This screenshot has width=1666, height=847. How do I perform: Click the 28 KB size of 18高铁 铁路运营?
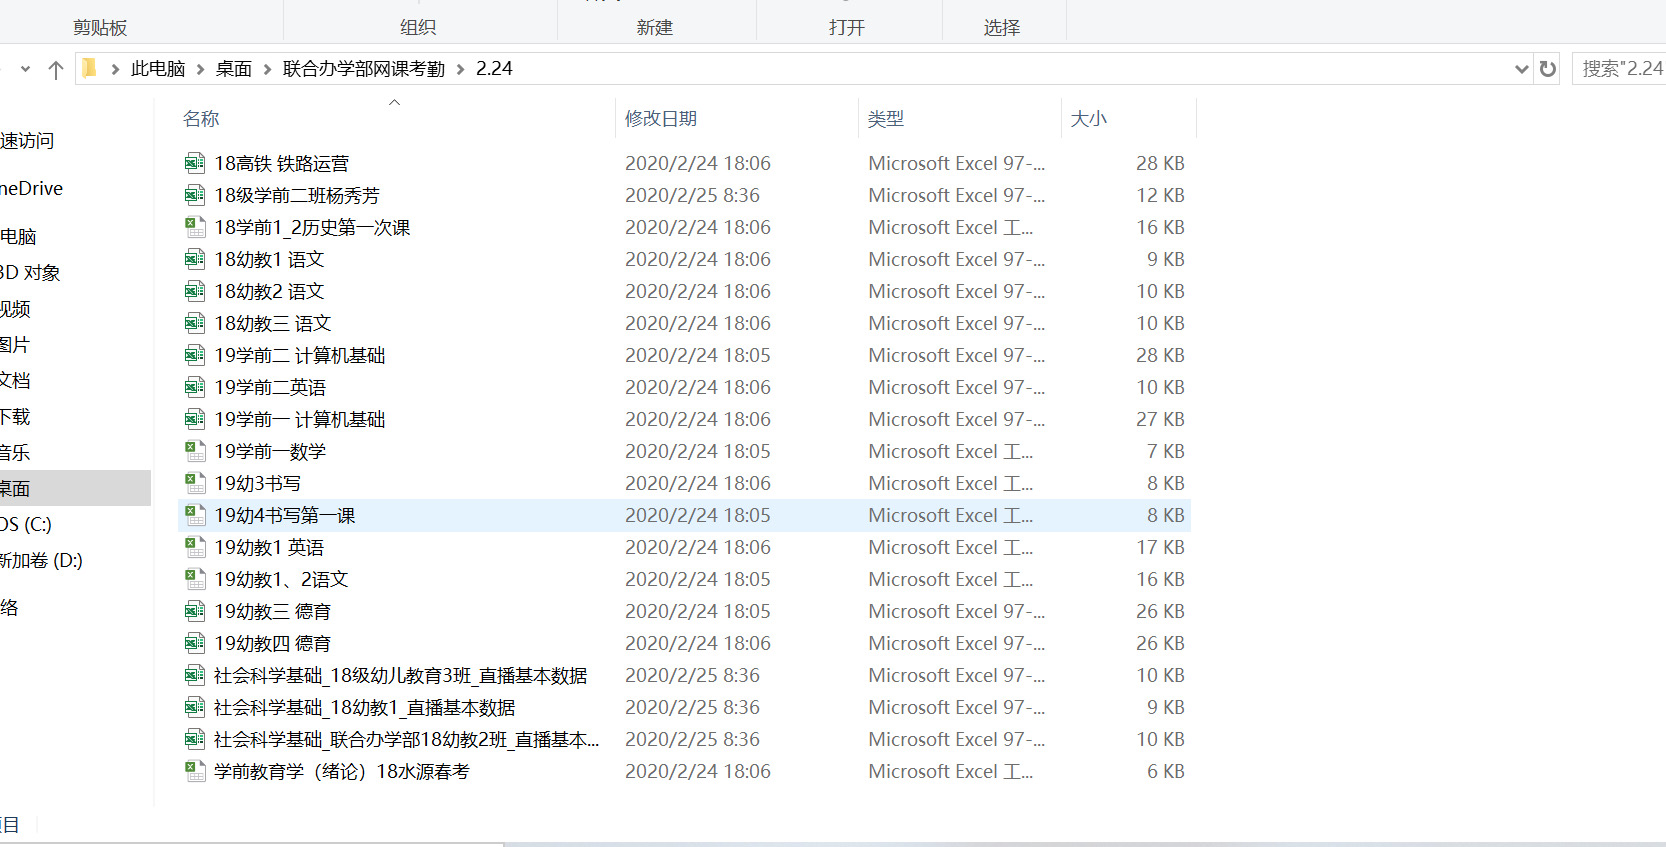1160,163
